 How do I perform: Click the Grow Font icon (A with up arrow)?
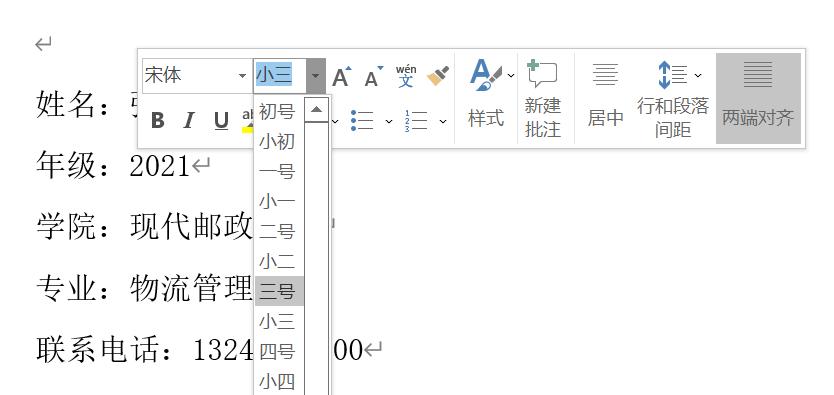[x=341, y=77]
